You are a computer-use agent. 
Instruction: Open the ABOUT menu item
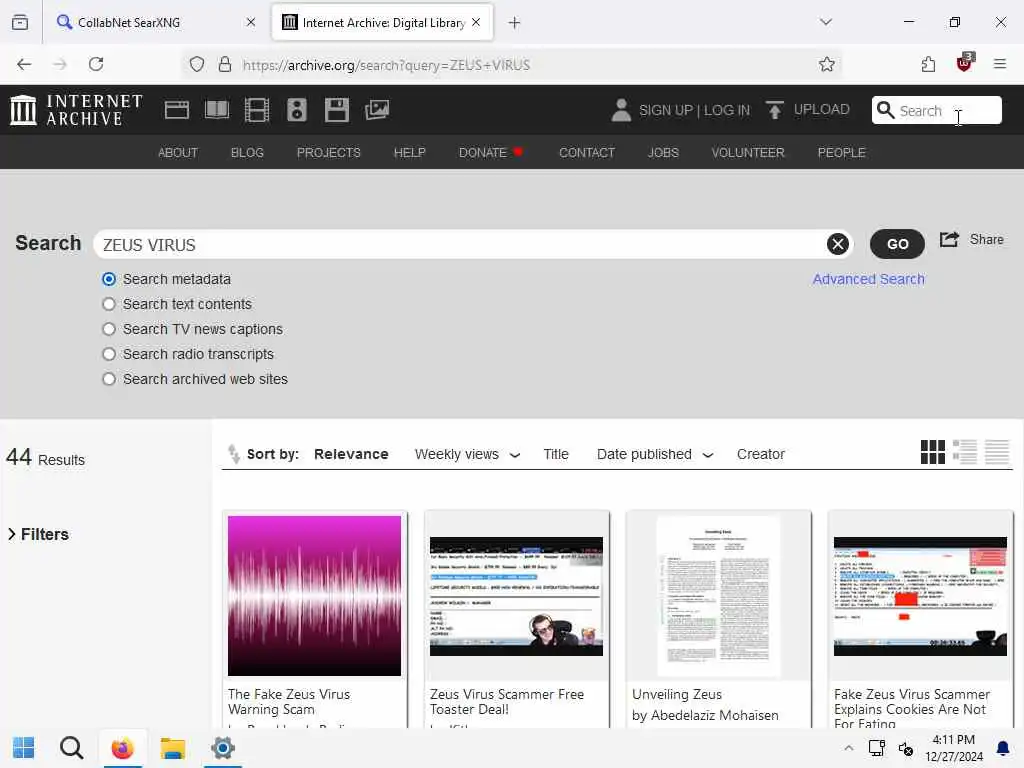[x=178, y=153]
